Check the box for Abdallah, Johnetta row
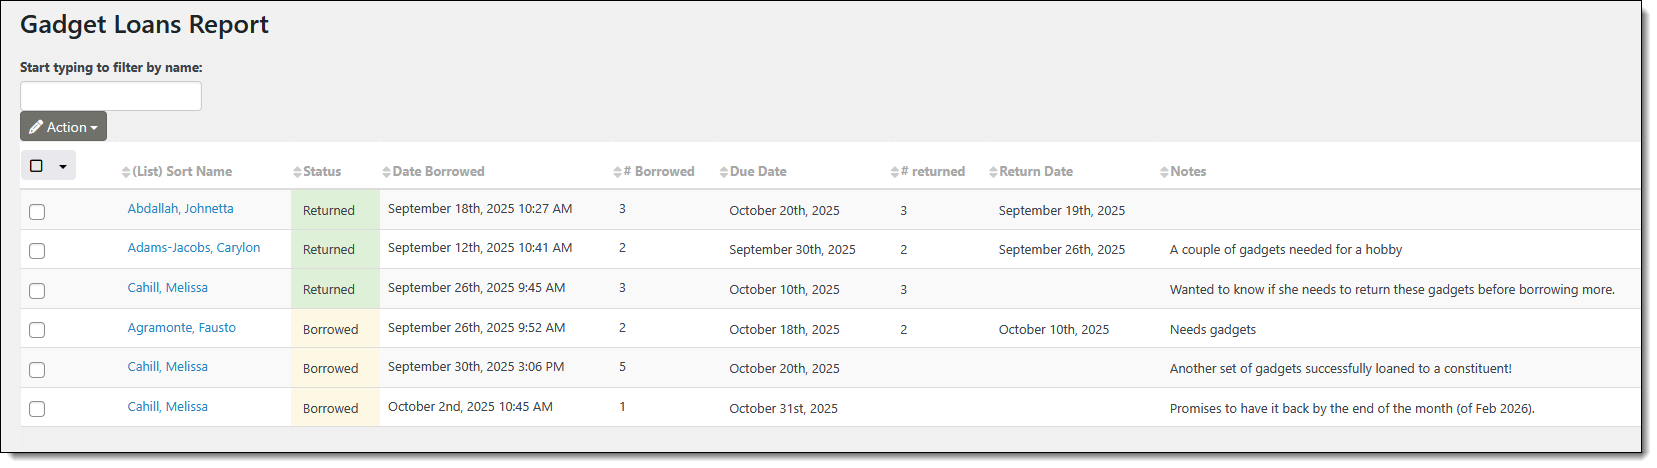The height and width of the screenshot is (468, 1657). 37,212
